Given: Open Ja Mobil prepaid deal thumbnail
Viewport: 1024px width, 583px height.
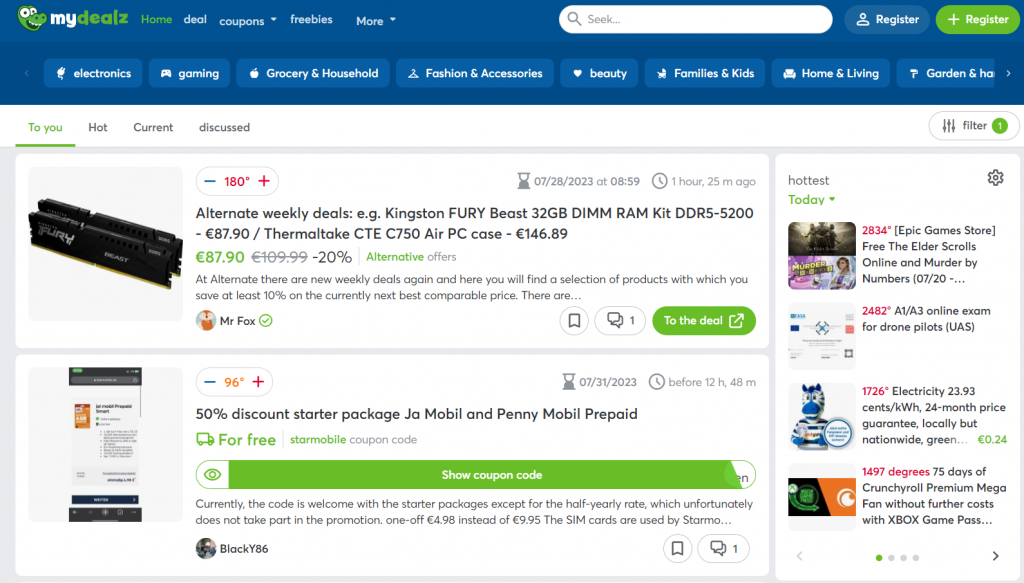Looking at the screenshot, I should pyautogui.click(x=105, y=444).
